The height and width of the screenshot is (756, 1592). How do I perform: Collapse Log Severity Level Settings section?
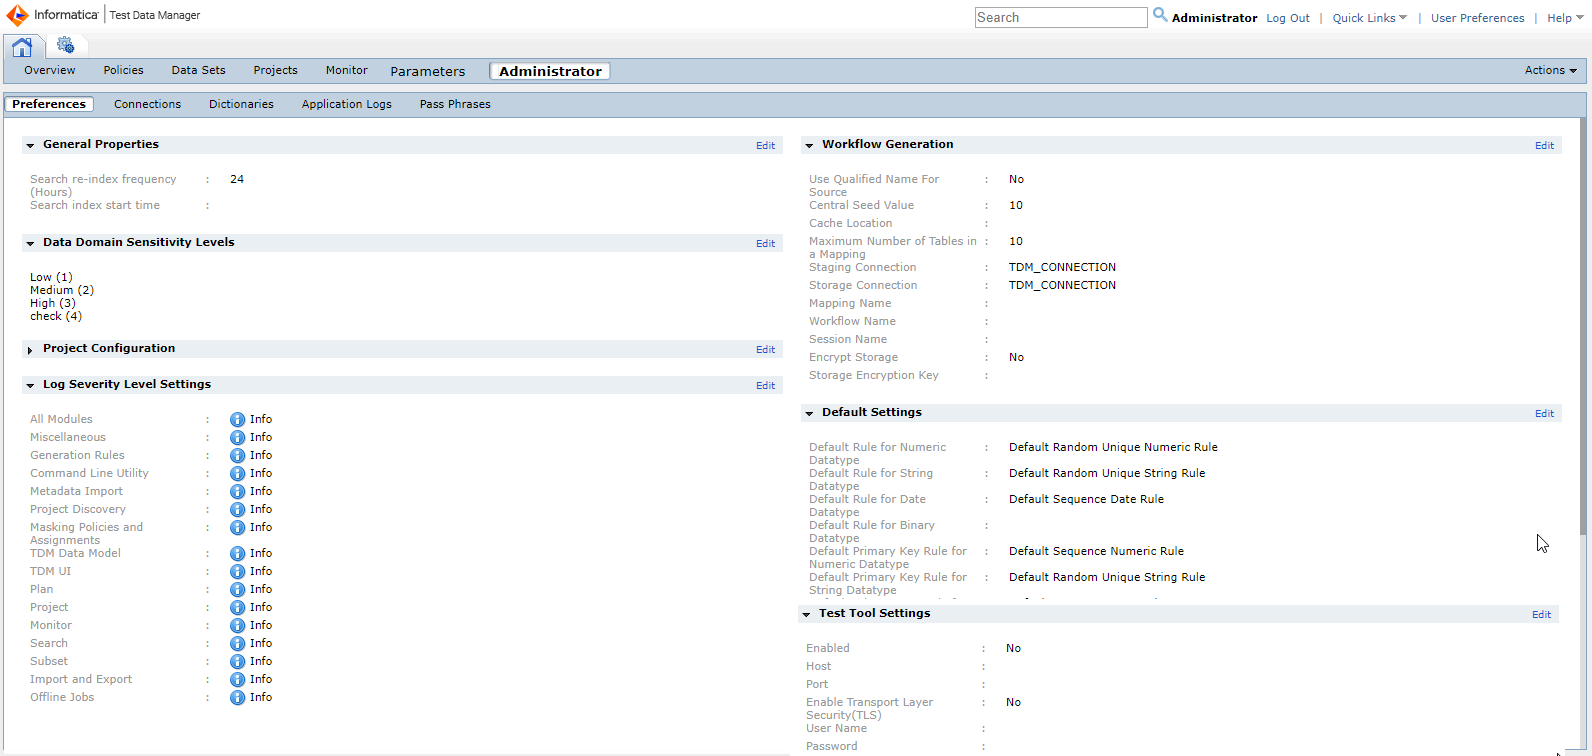(x=30, y=386)
